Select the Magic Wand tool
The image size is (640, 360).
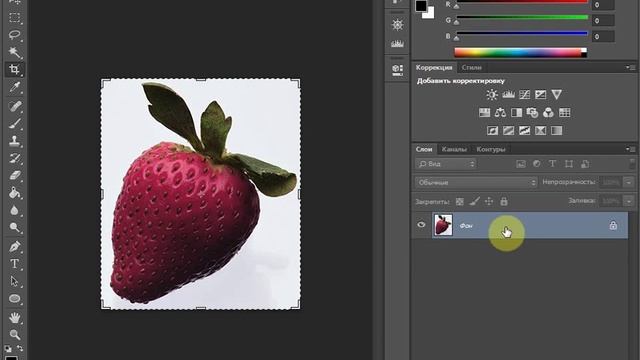15,52
